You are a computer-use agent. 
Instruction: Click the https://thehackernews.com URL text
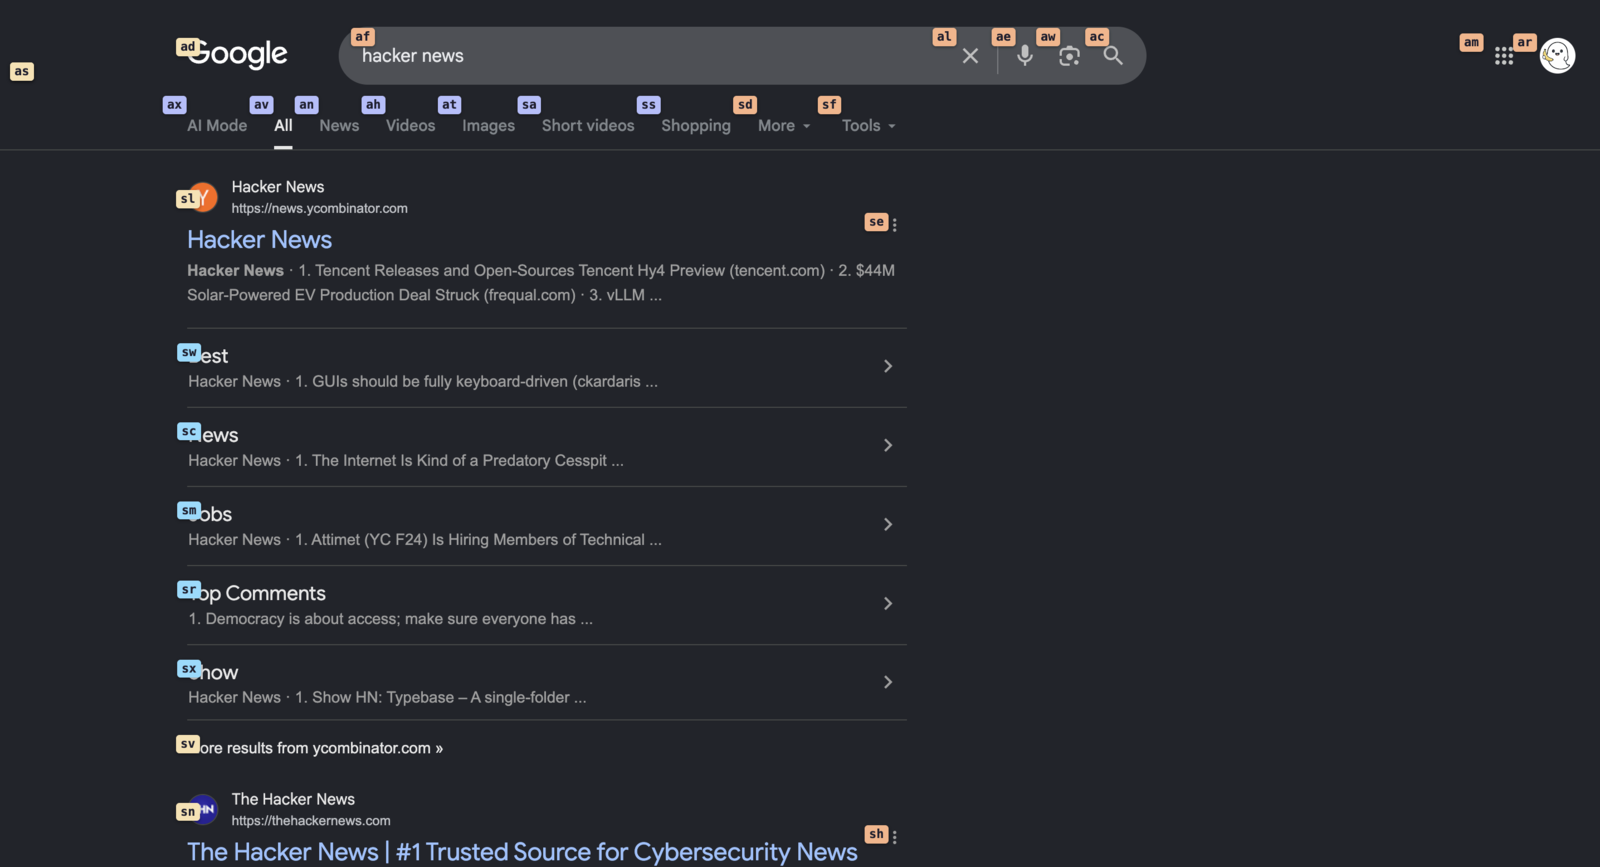tap(311, 821)
